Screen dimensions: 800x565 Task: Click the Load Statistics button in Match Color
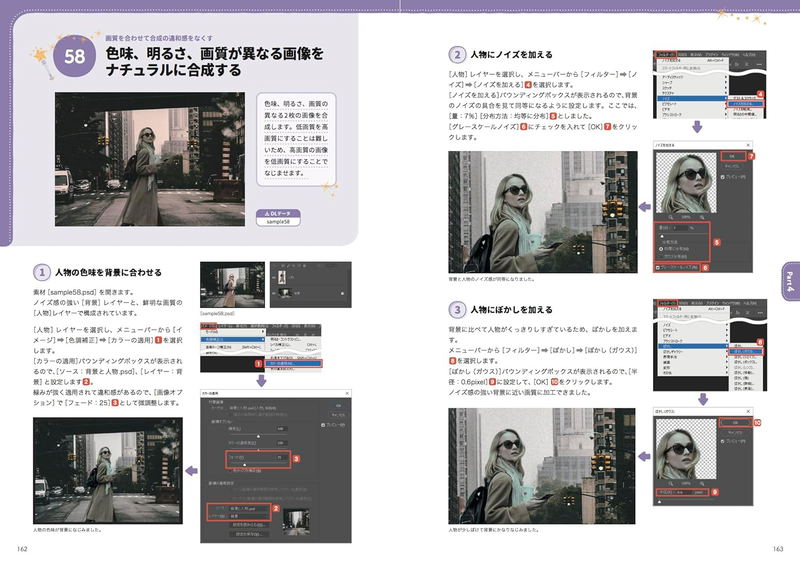(249, 525)
